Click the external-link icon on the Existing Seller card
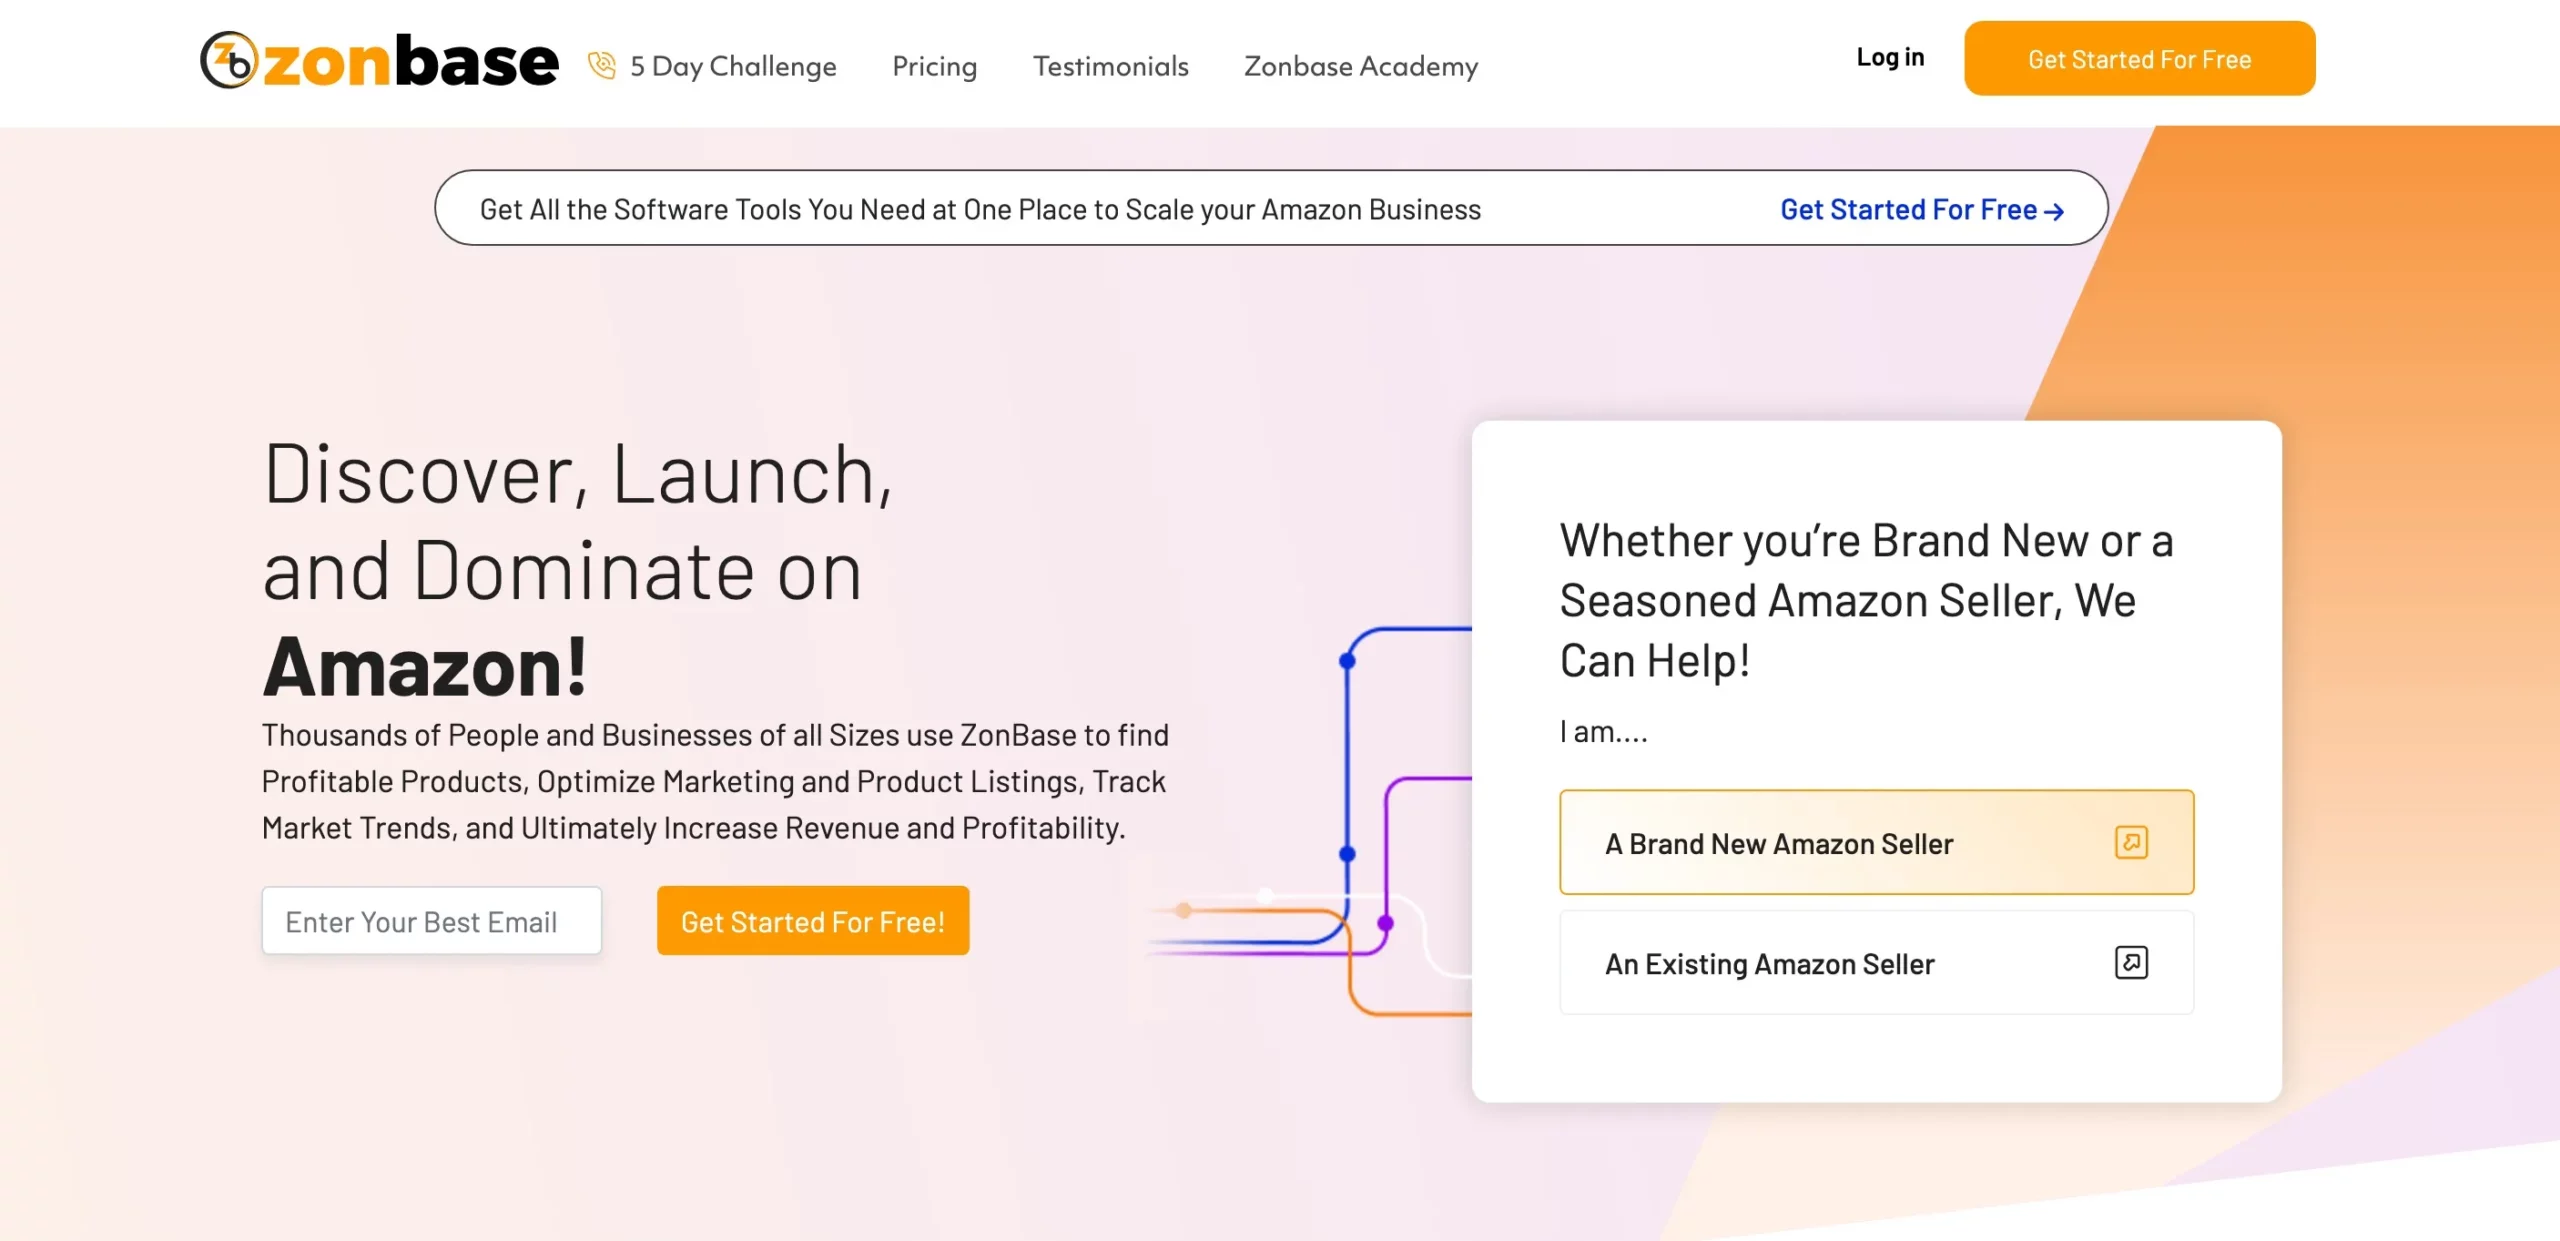 pos(2132,963)
